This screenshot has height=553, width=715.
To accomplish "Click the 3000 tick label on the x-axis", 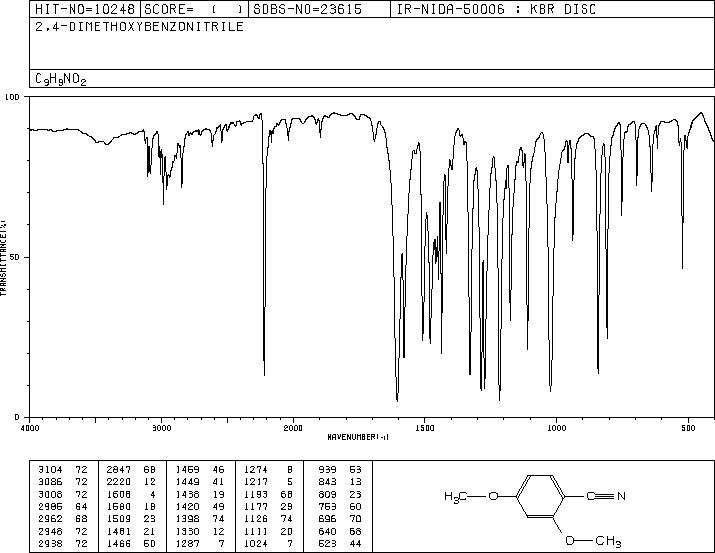I will tap(161, 428).
